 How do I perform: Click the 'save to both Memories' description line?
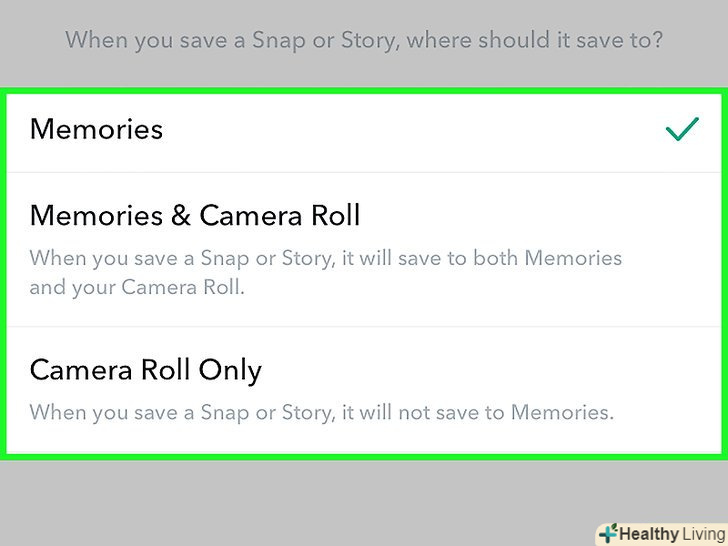(325, 258)
